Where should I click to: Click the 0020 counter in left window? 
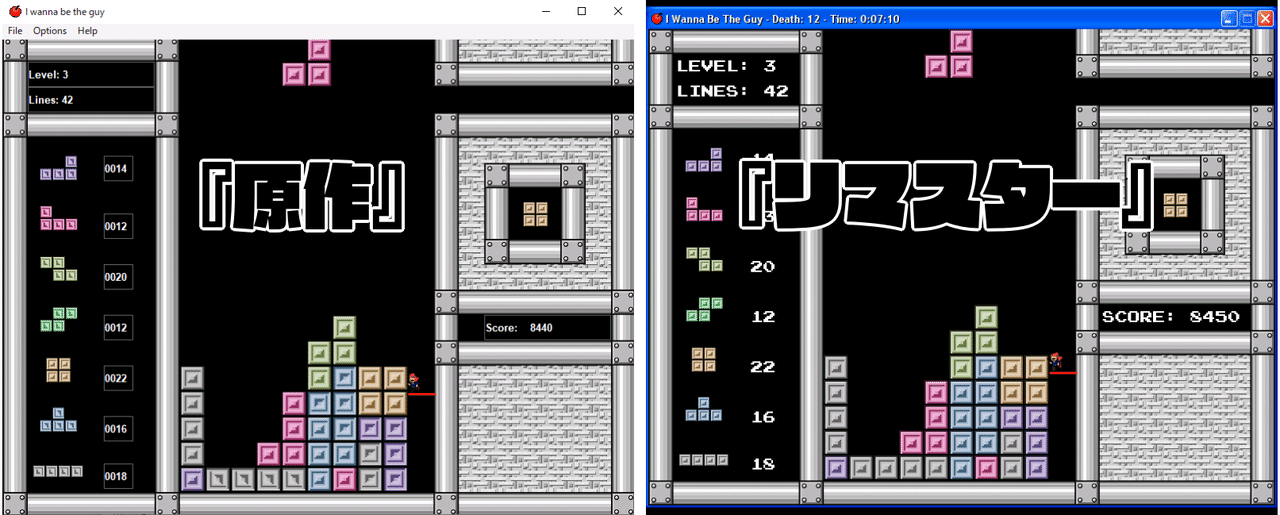click(x=117, y=277)
